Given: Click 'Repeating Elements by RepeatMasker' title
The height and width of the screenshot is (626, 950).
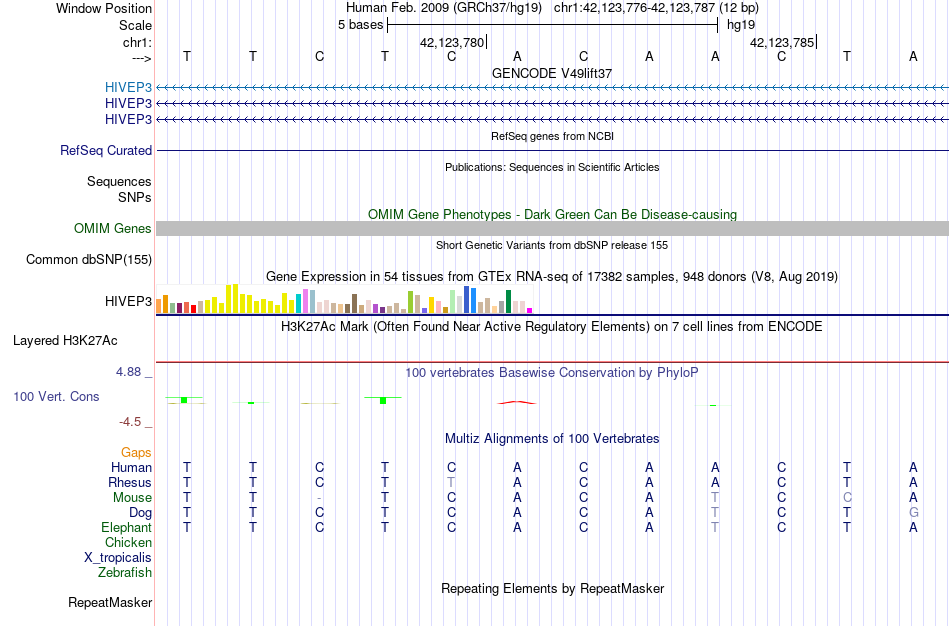Looking at the screenshot, I should coord(552,588).
